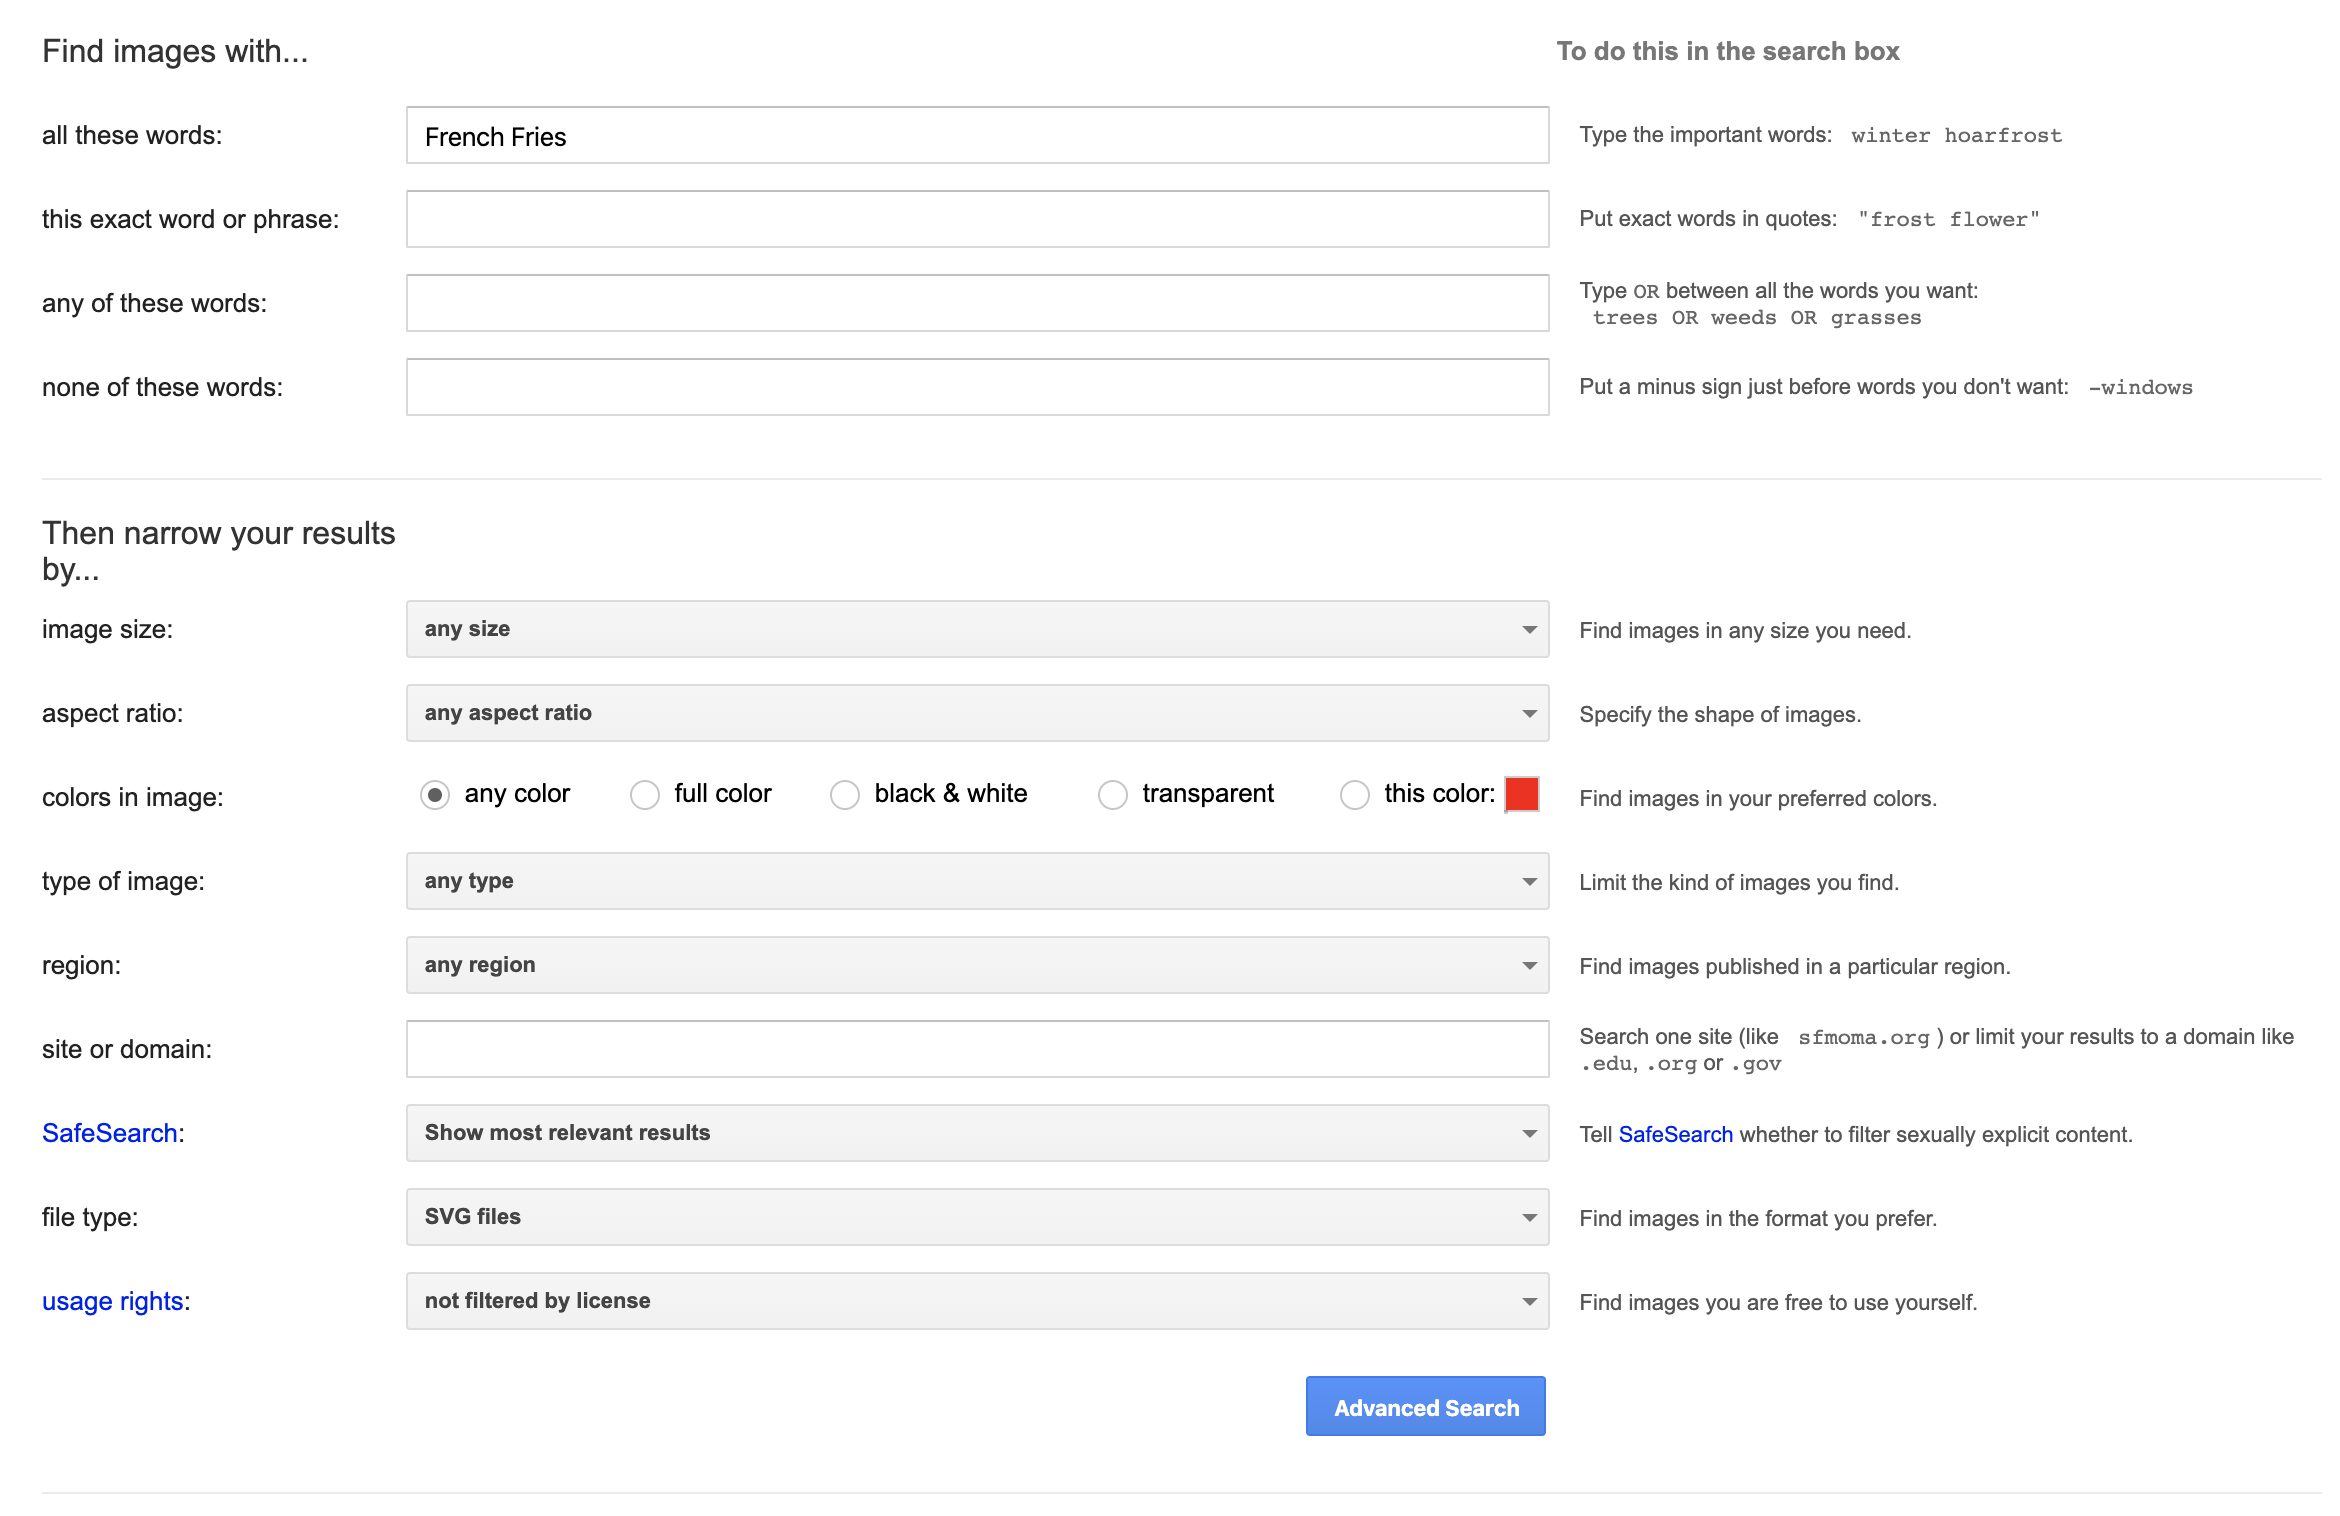Select 'black & white' color option

click(845, 795)
